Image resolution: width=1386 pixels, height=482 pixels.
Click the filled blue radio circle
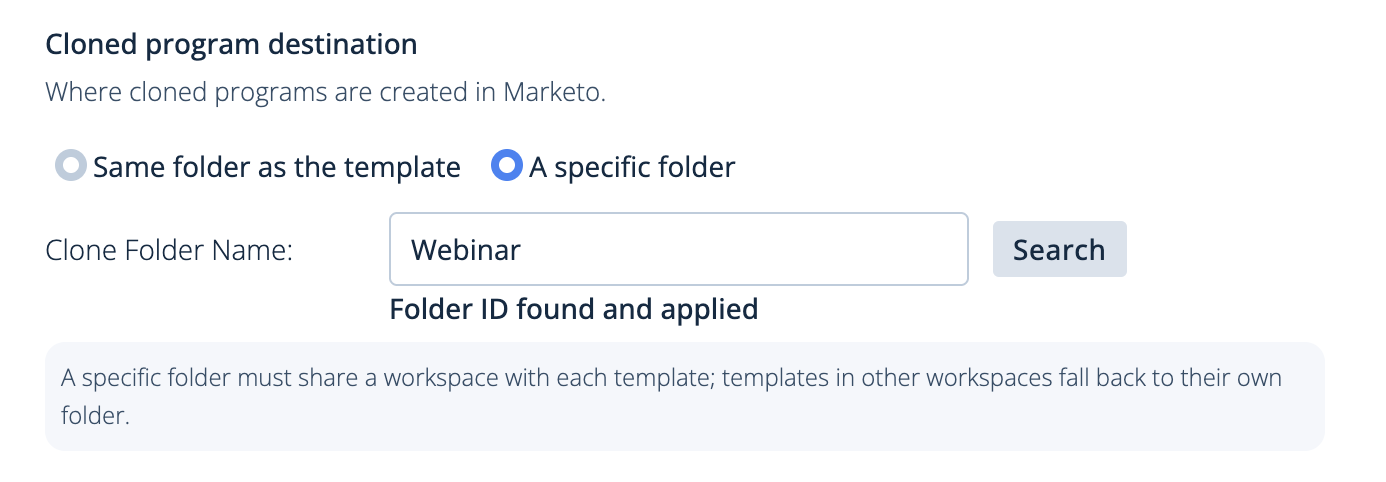[x=506, y=166]
